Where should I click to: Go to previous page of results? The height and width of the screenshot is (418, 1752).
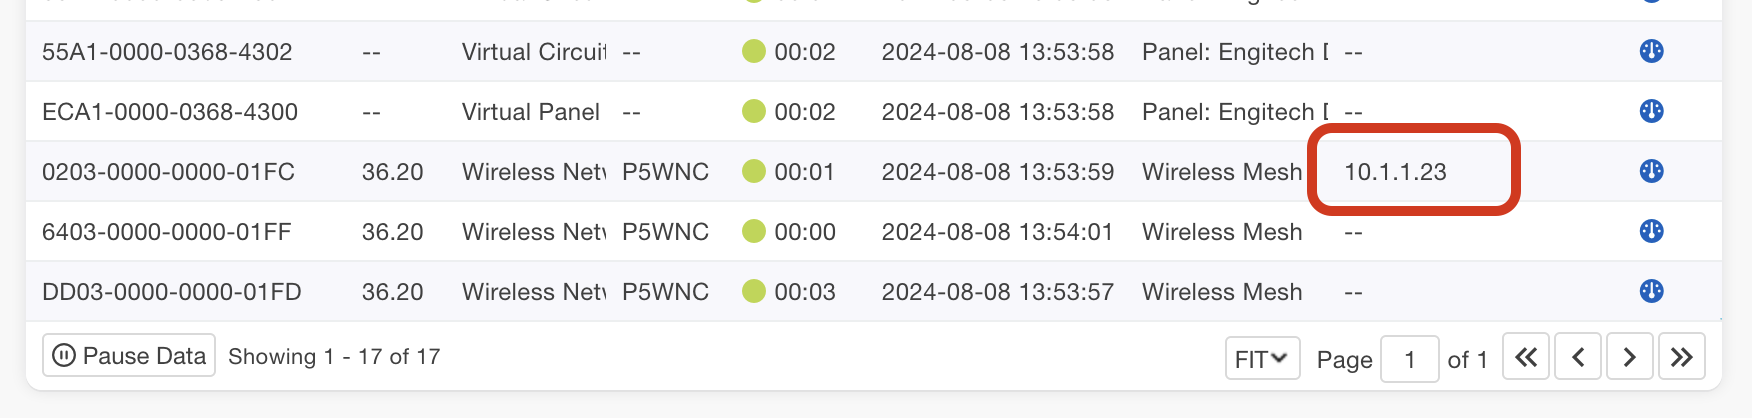tap(1578, 358)
